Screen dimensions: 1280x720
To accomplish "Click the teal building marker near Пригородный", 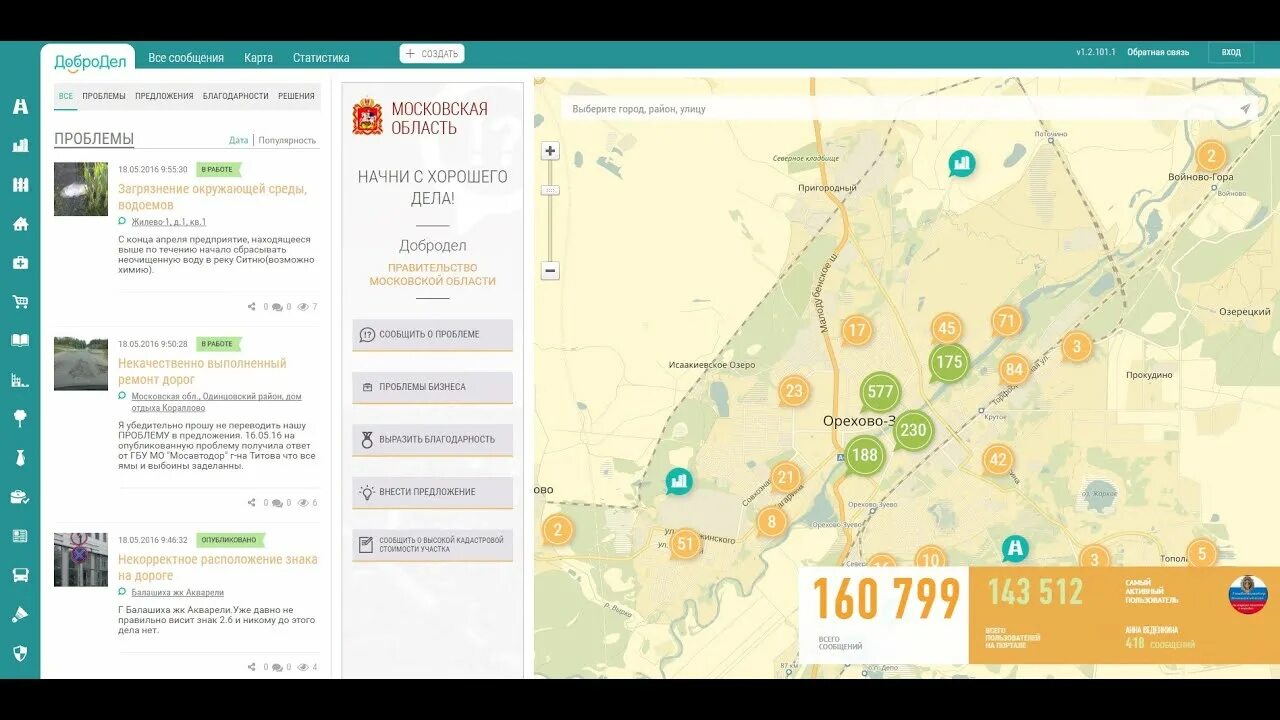I will 962,162.
